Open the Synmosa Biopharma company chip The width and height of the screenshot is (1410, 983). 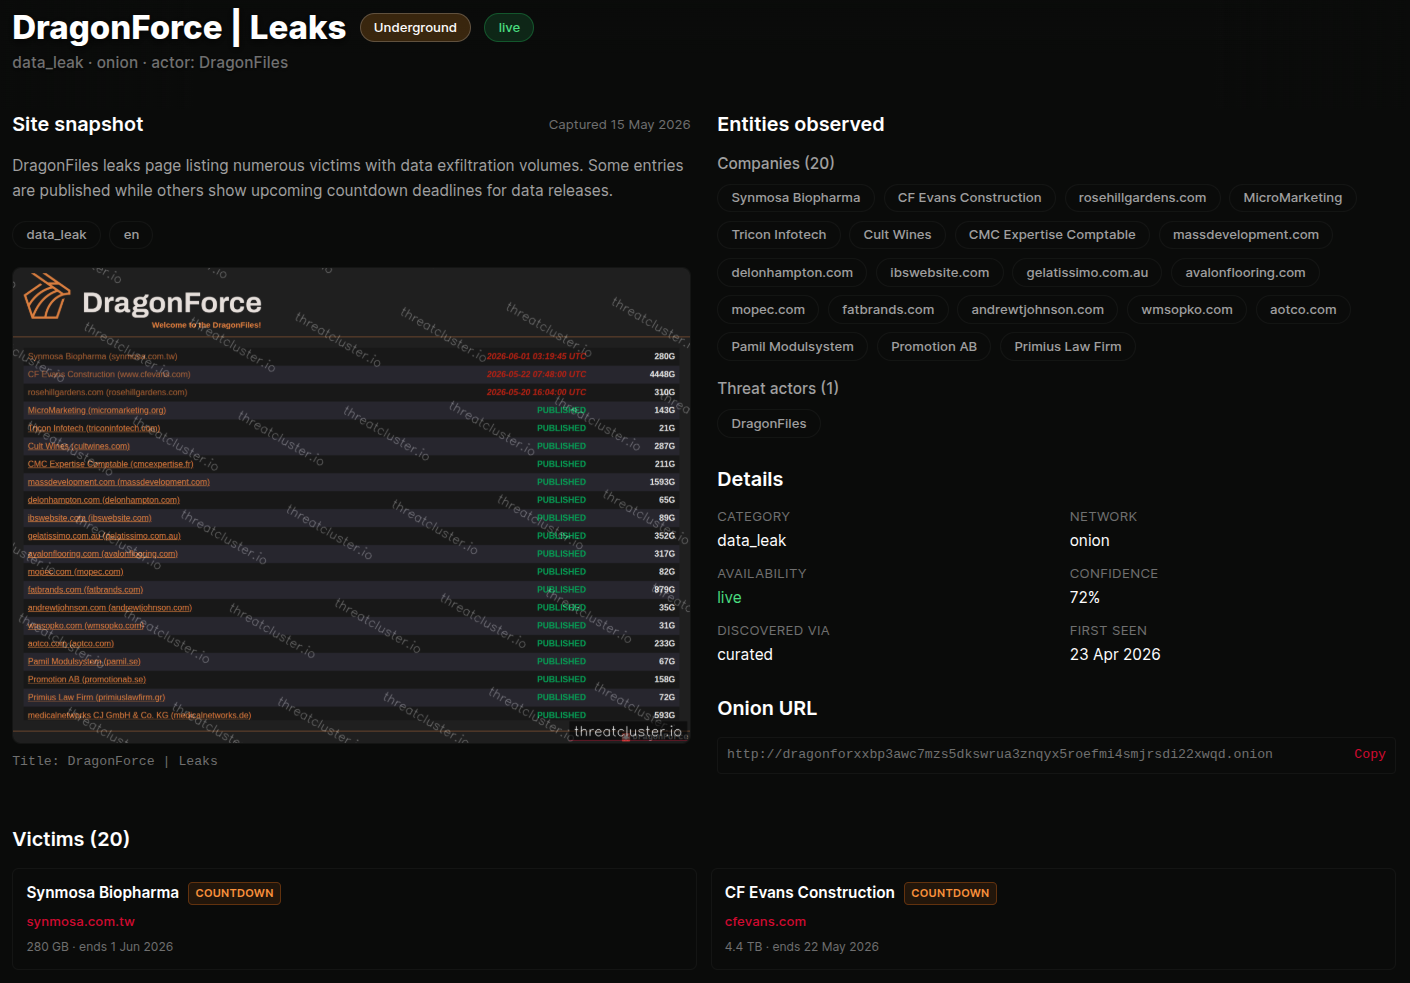pyautogui.click(x=796, y=198)
